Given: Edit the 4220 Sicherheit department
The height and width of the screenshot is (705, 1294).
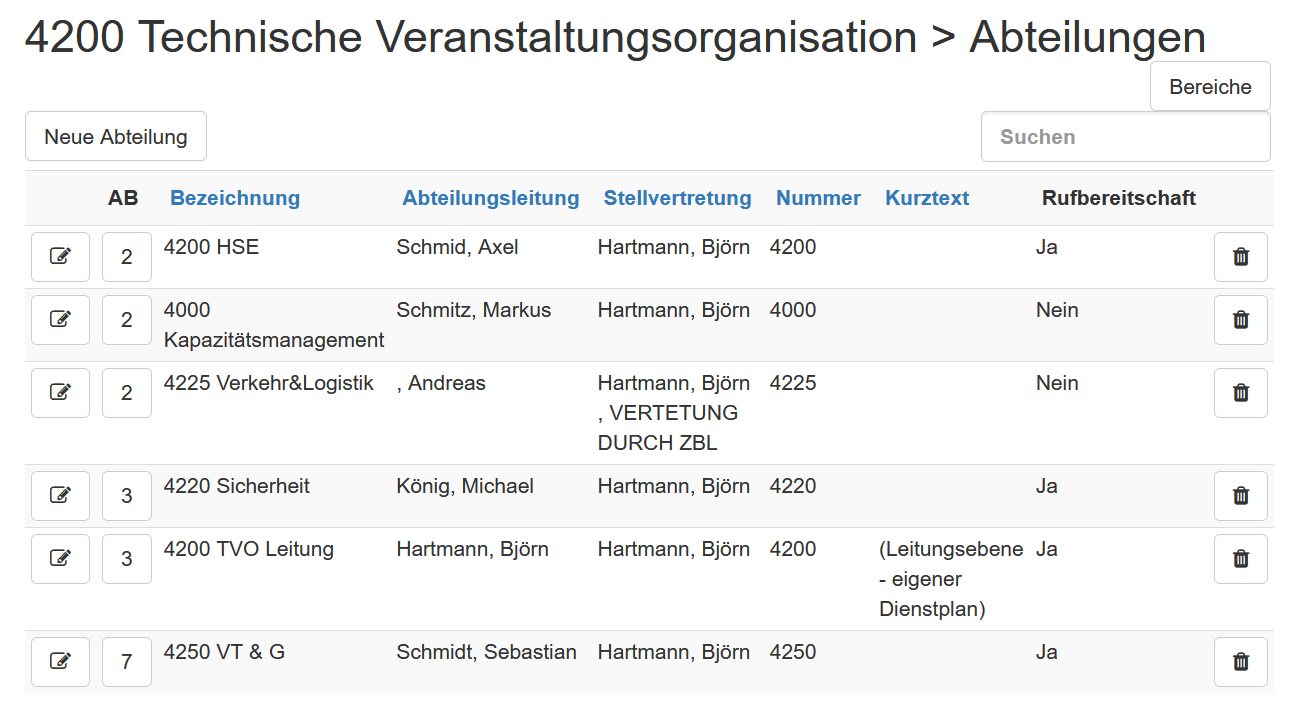Looking at the screenshot, I should tap(60, 495).
